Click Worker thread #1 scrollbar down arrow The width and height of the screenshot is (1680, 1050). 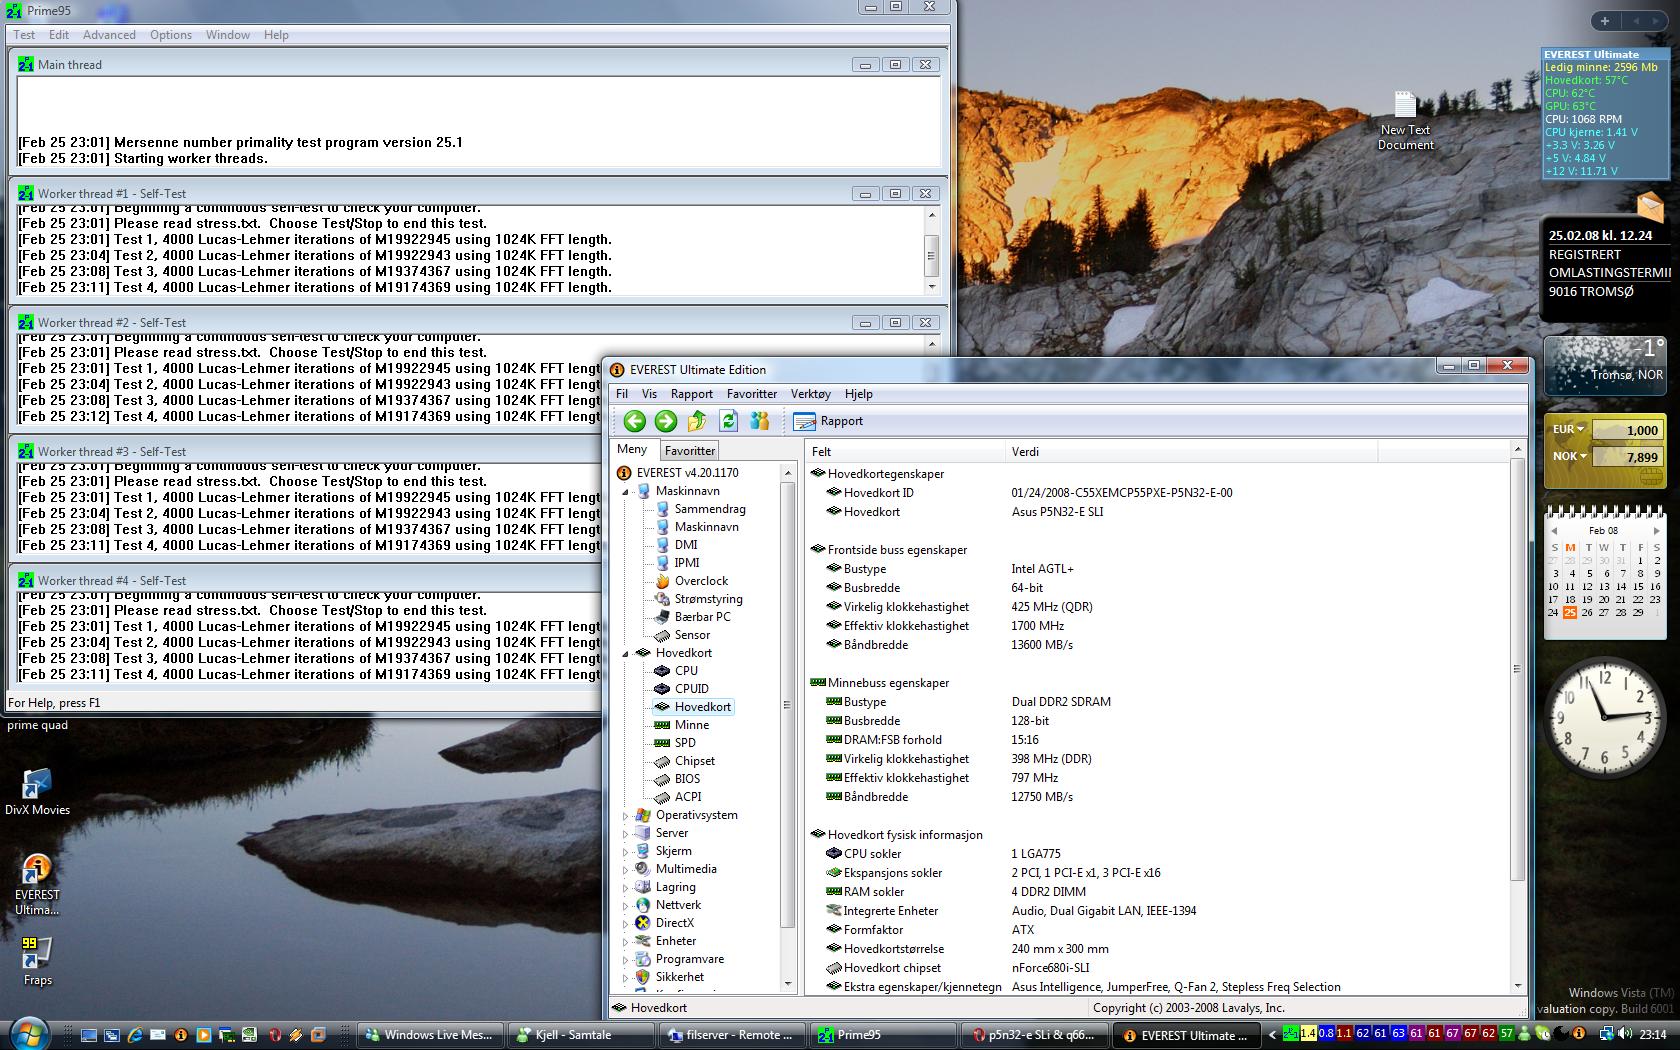pos(932,287)
